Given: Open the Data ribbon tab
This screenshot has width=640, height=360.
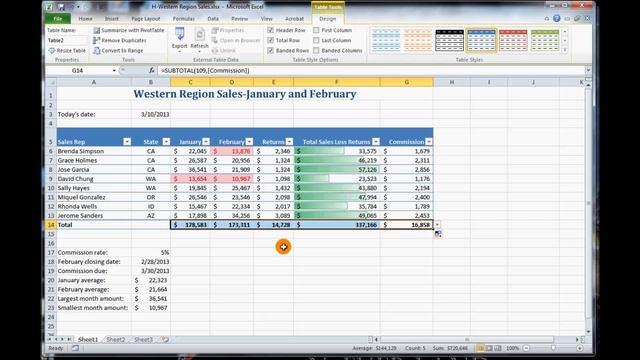Looking at the screenshot, I should (x=213, y=19).
